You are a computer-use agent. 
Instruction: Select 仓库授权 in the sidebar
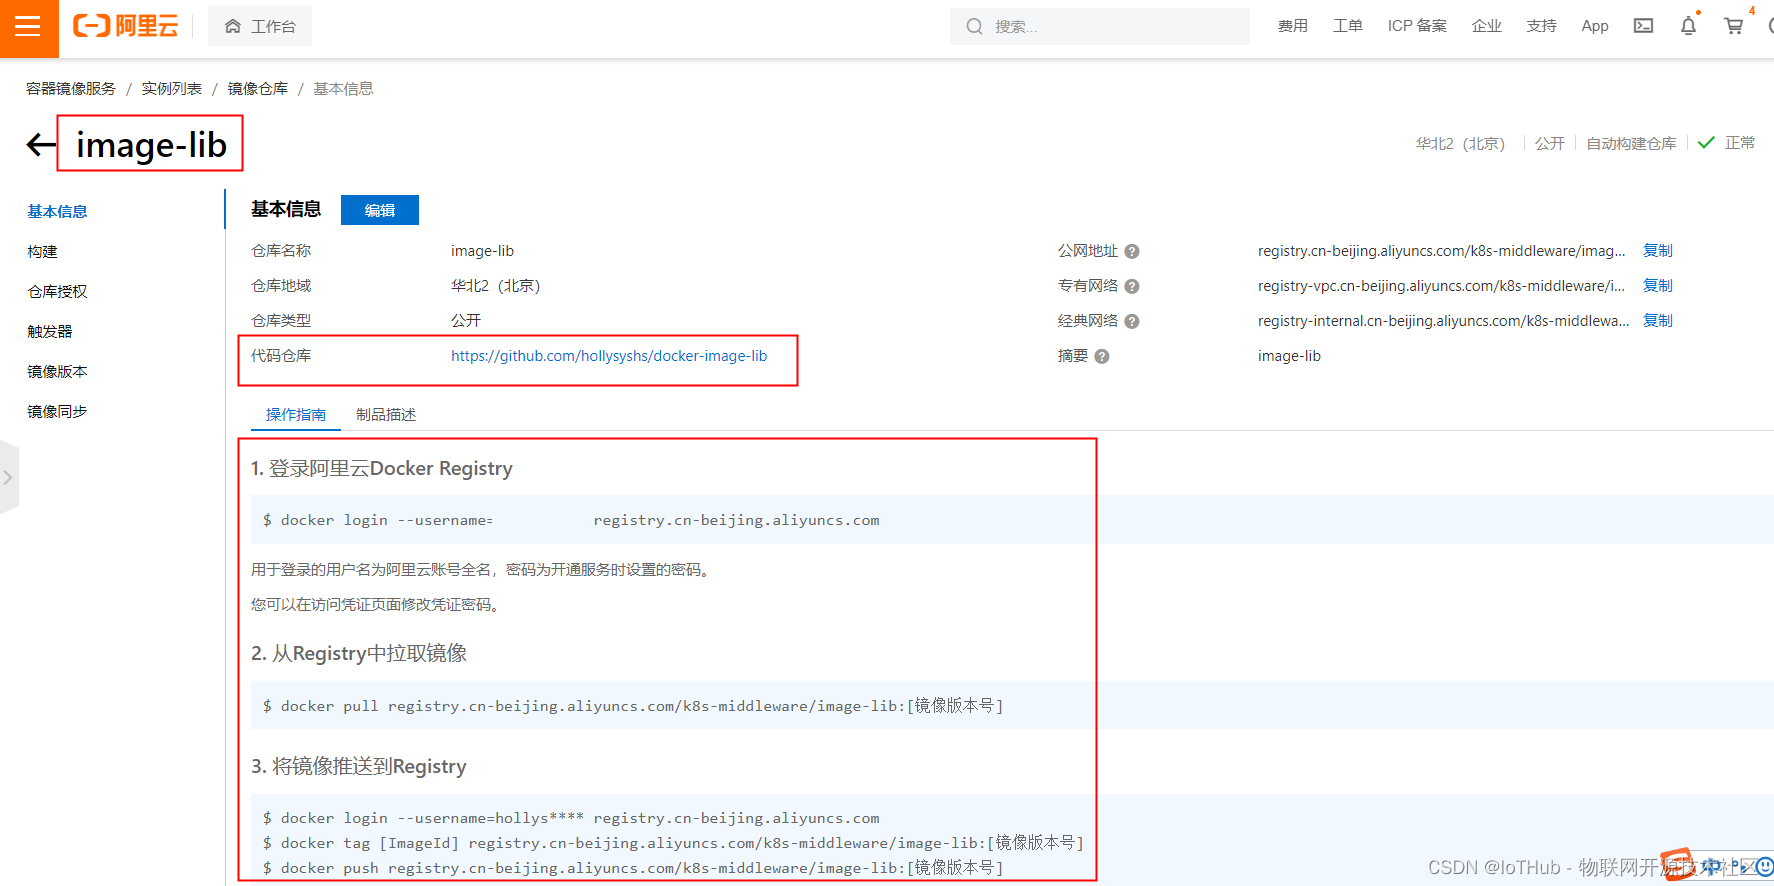[x=57, y=291]
